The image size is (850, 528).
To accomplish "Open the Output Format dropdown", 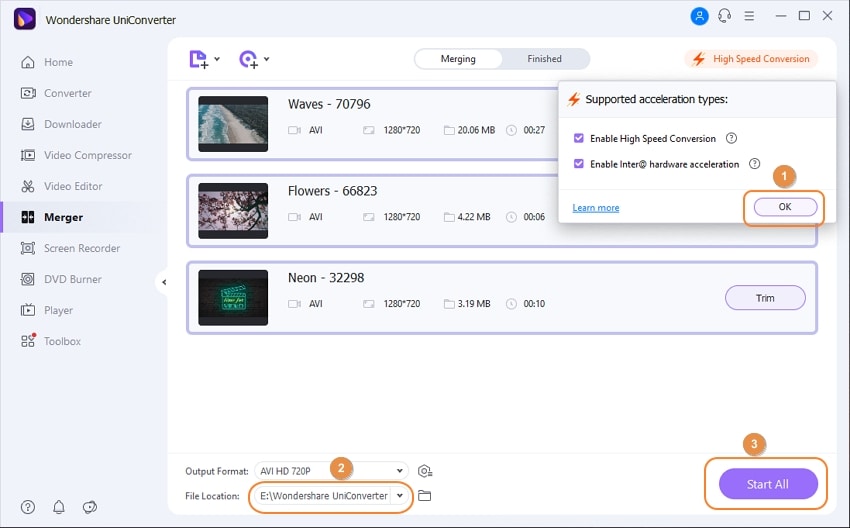I will tap(331, 471).
